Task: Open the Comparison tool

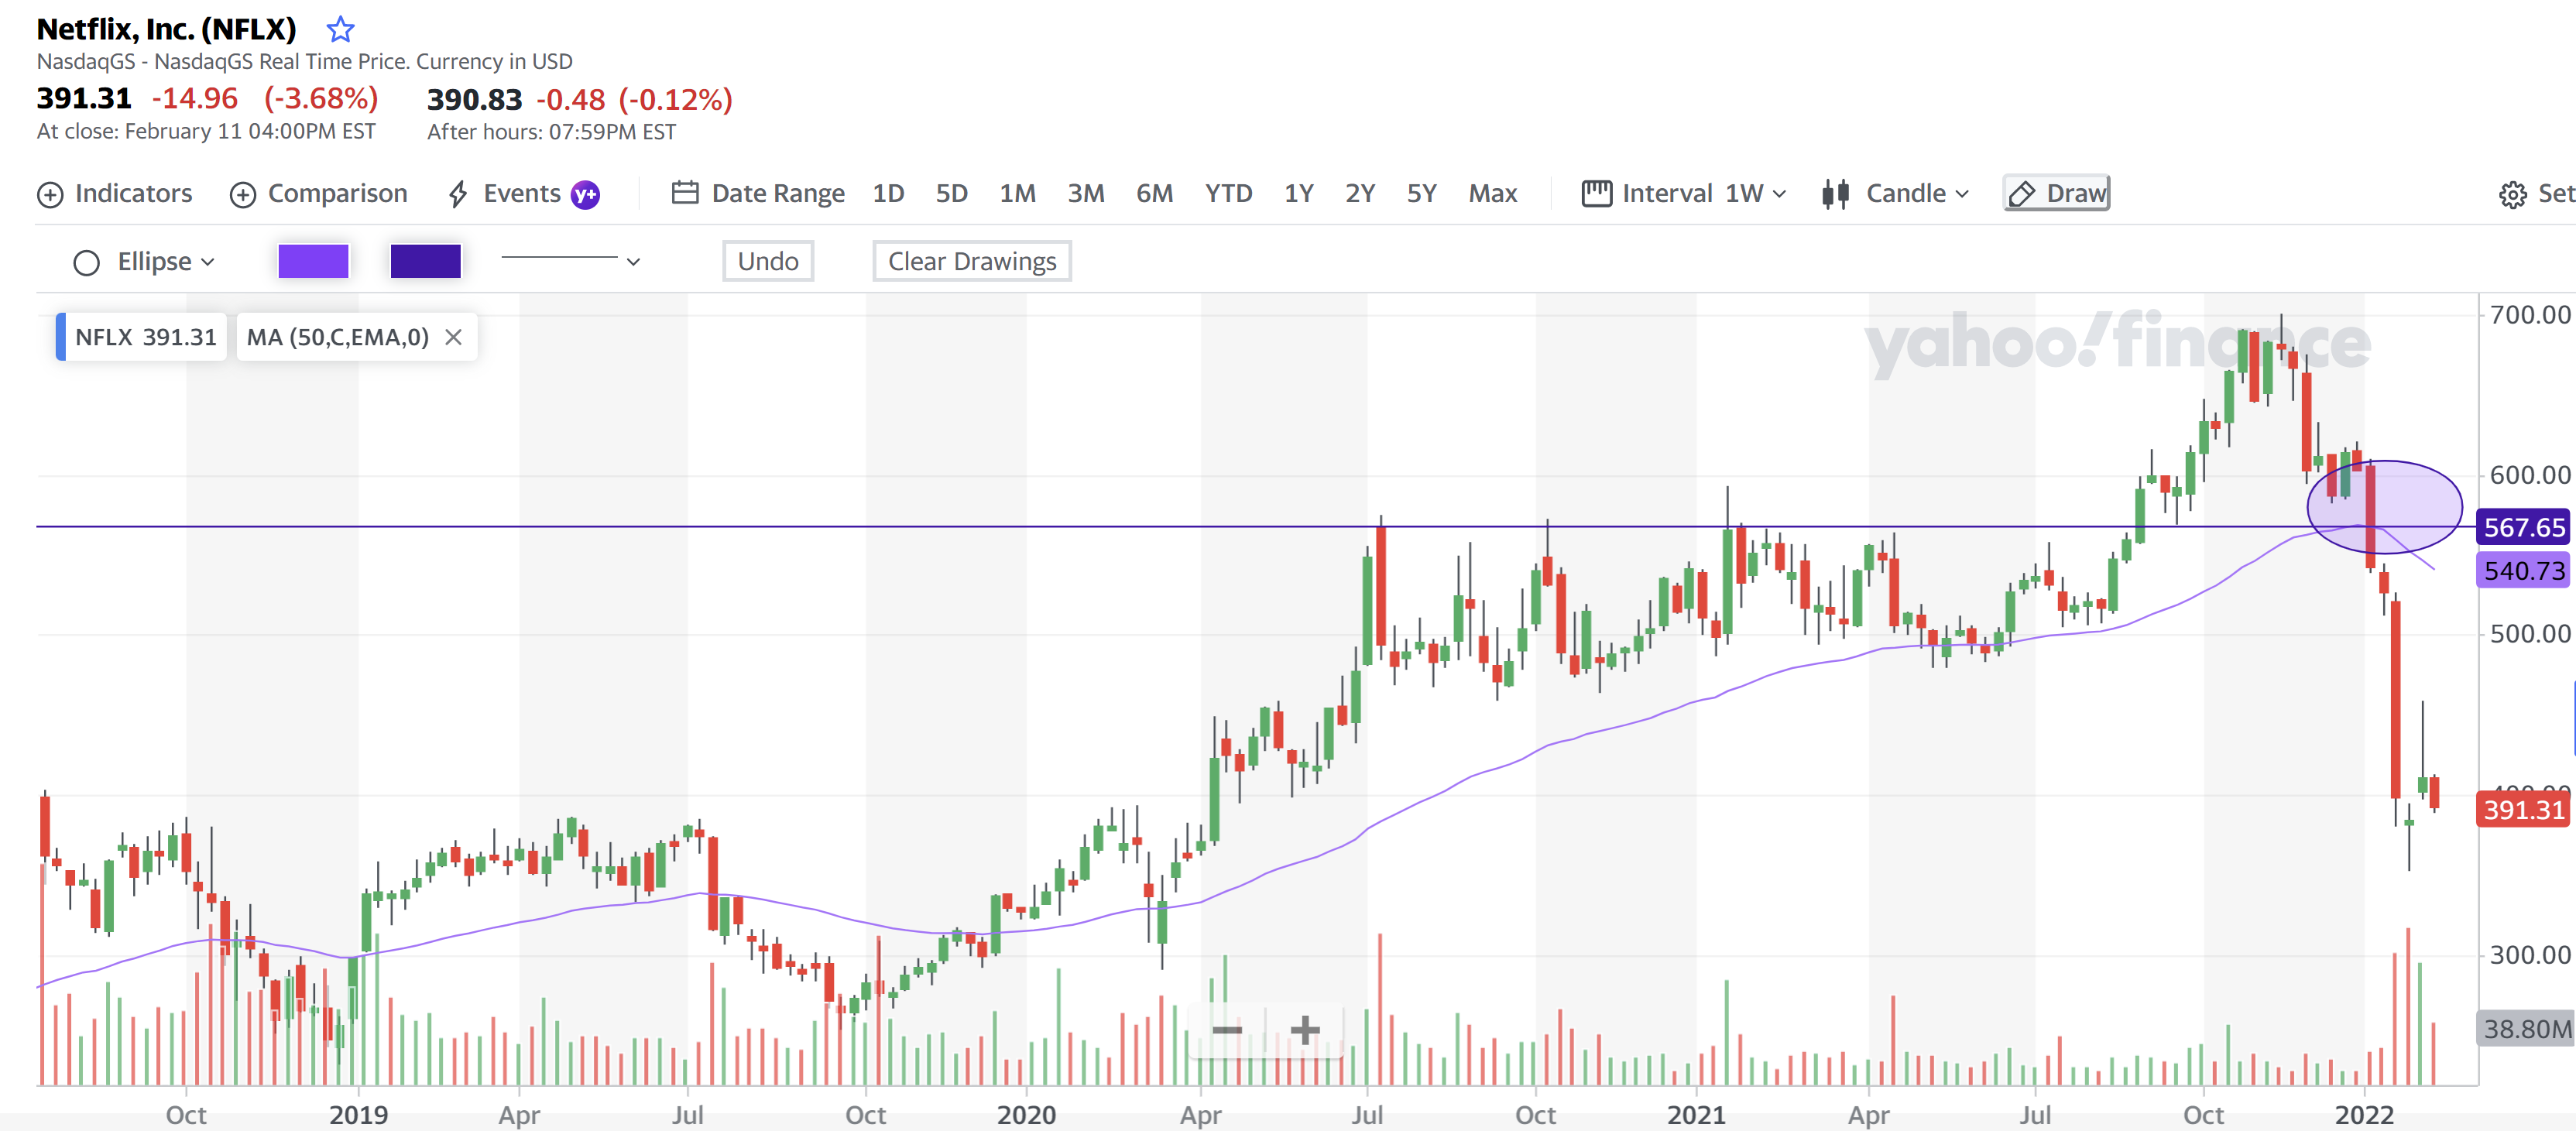Action: tap(319, 193)
